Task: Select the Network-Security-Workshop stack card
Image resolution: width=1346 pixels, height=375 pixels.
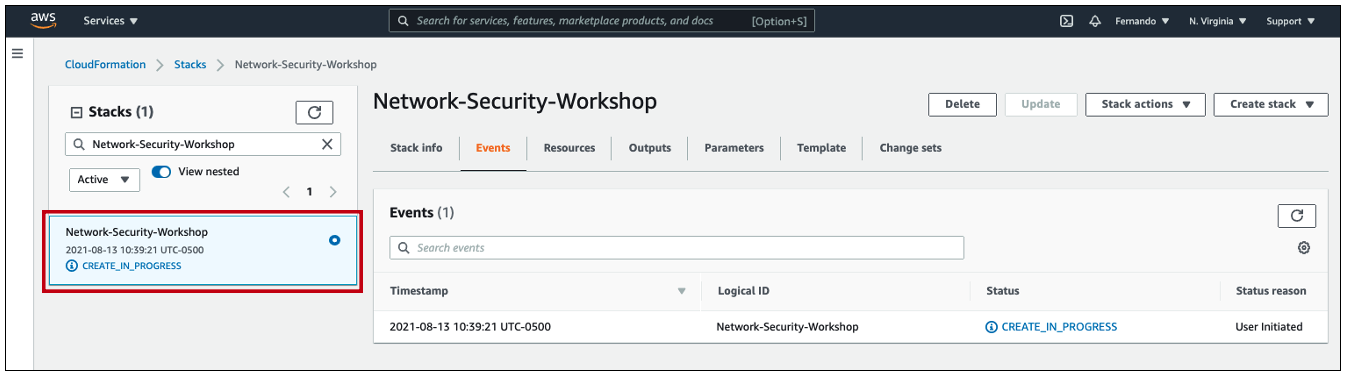Action: [203, 251]
